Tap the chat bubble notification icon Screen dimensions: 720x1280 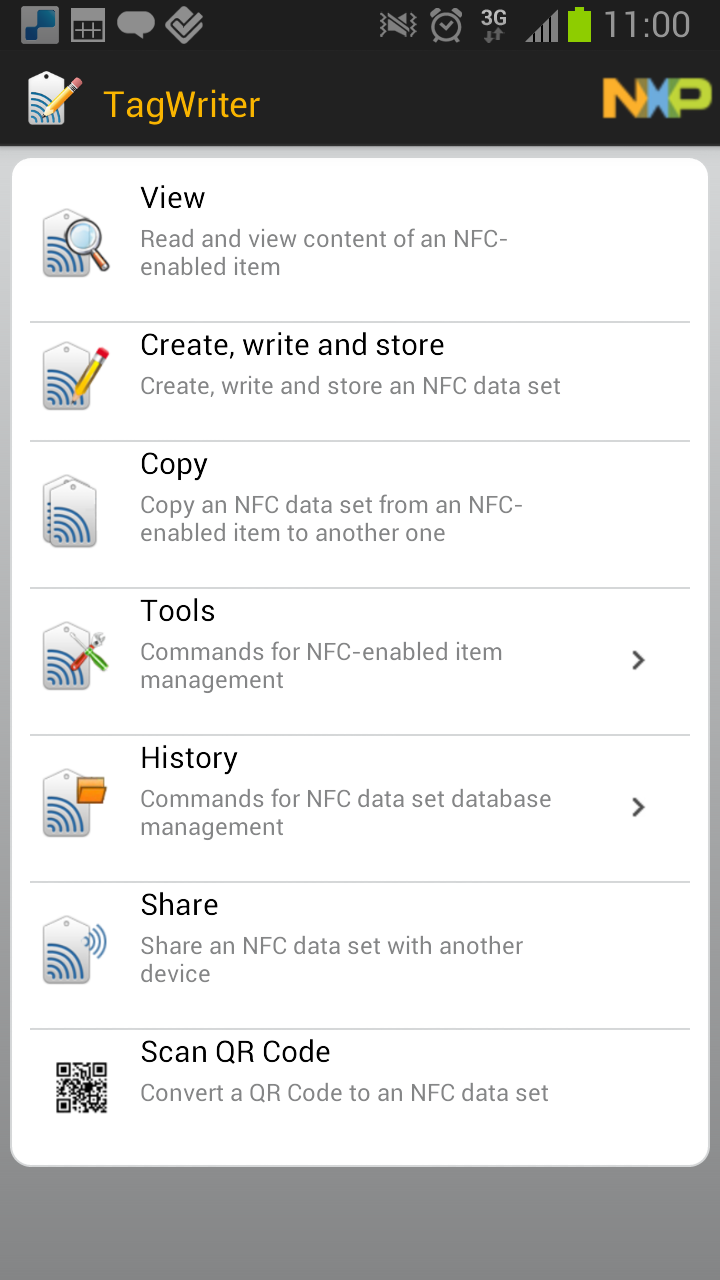click(x=135, y=24)
